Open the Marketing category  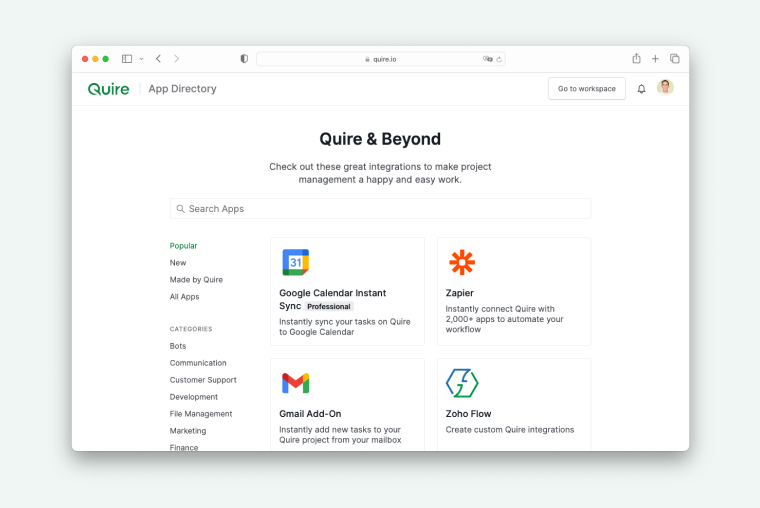188,431
